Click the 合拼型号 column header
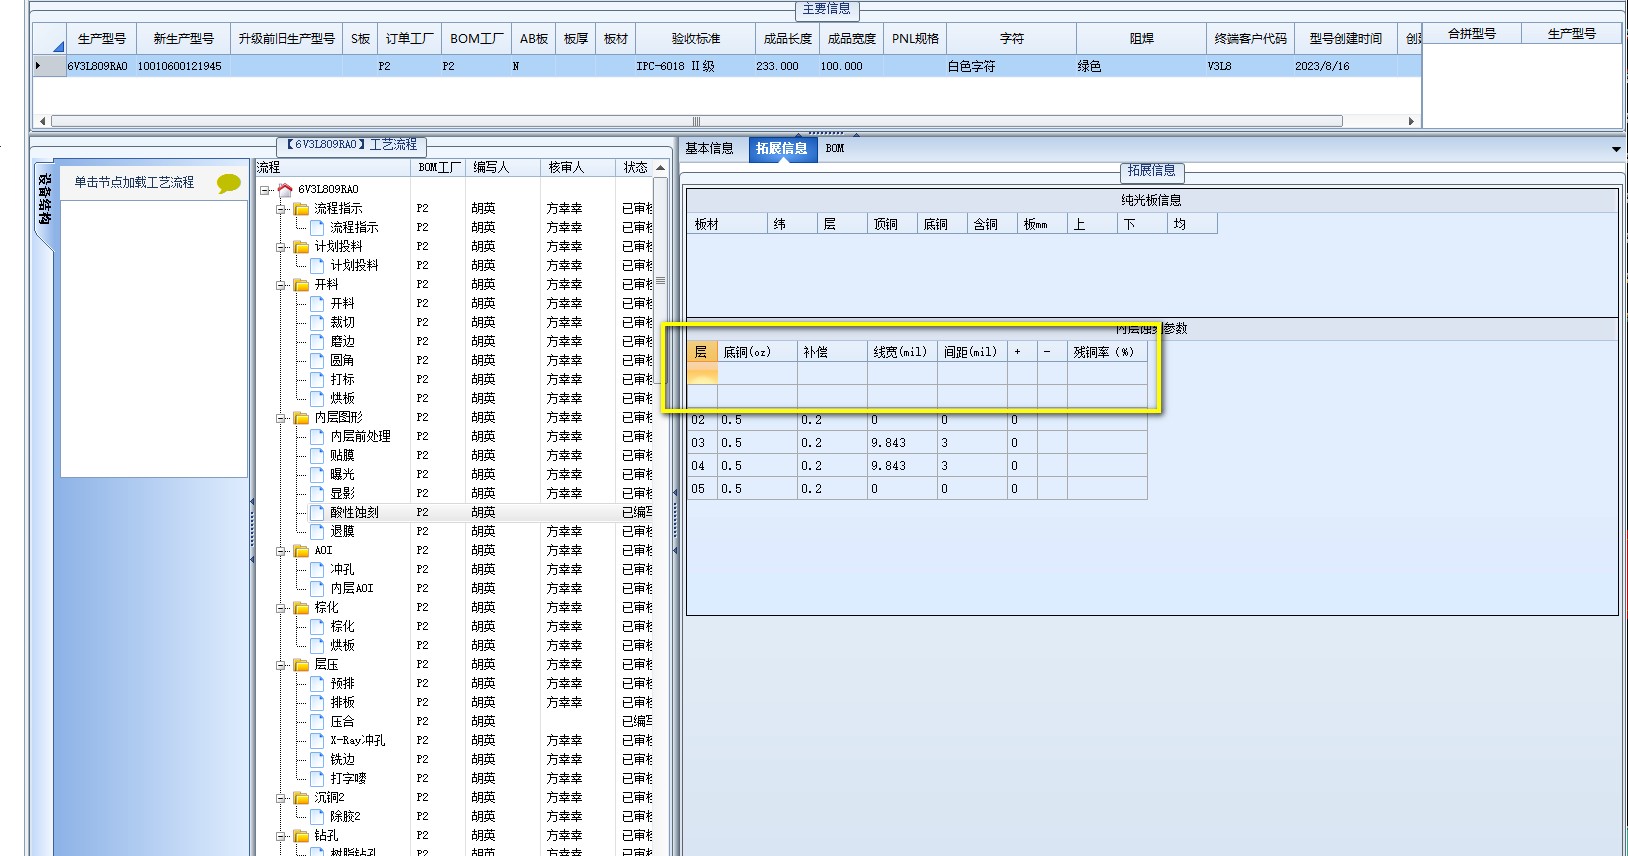This screenshot has width=1628, height=856. coord(1472,33)
